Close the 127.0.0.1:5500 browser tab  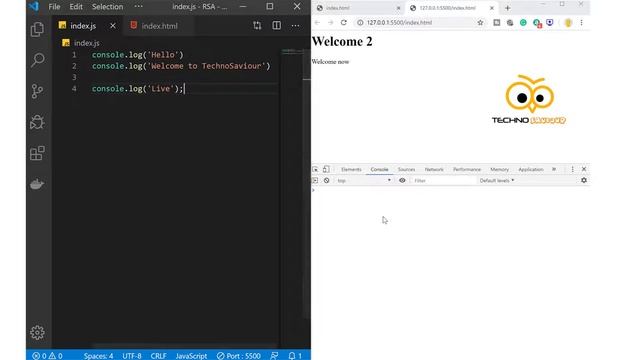(492, 8)
